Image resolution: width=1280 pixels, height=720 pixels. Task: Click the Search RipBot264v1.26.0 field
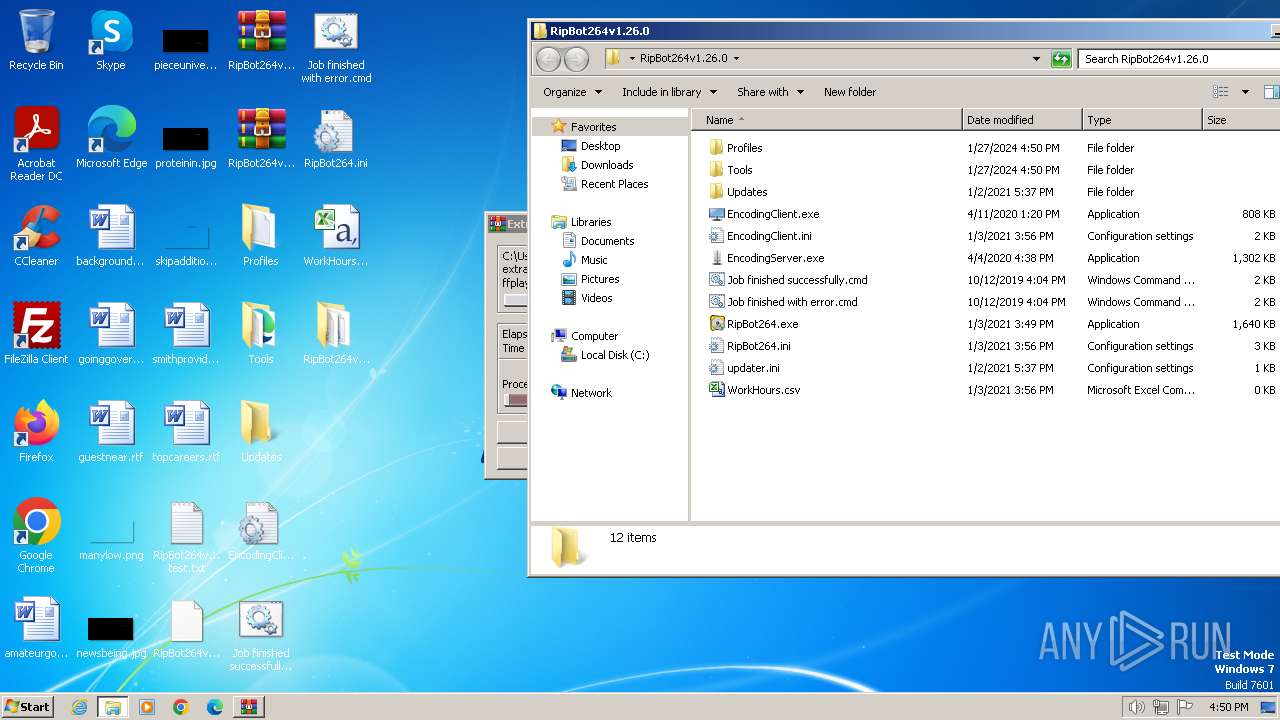1180,59
